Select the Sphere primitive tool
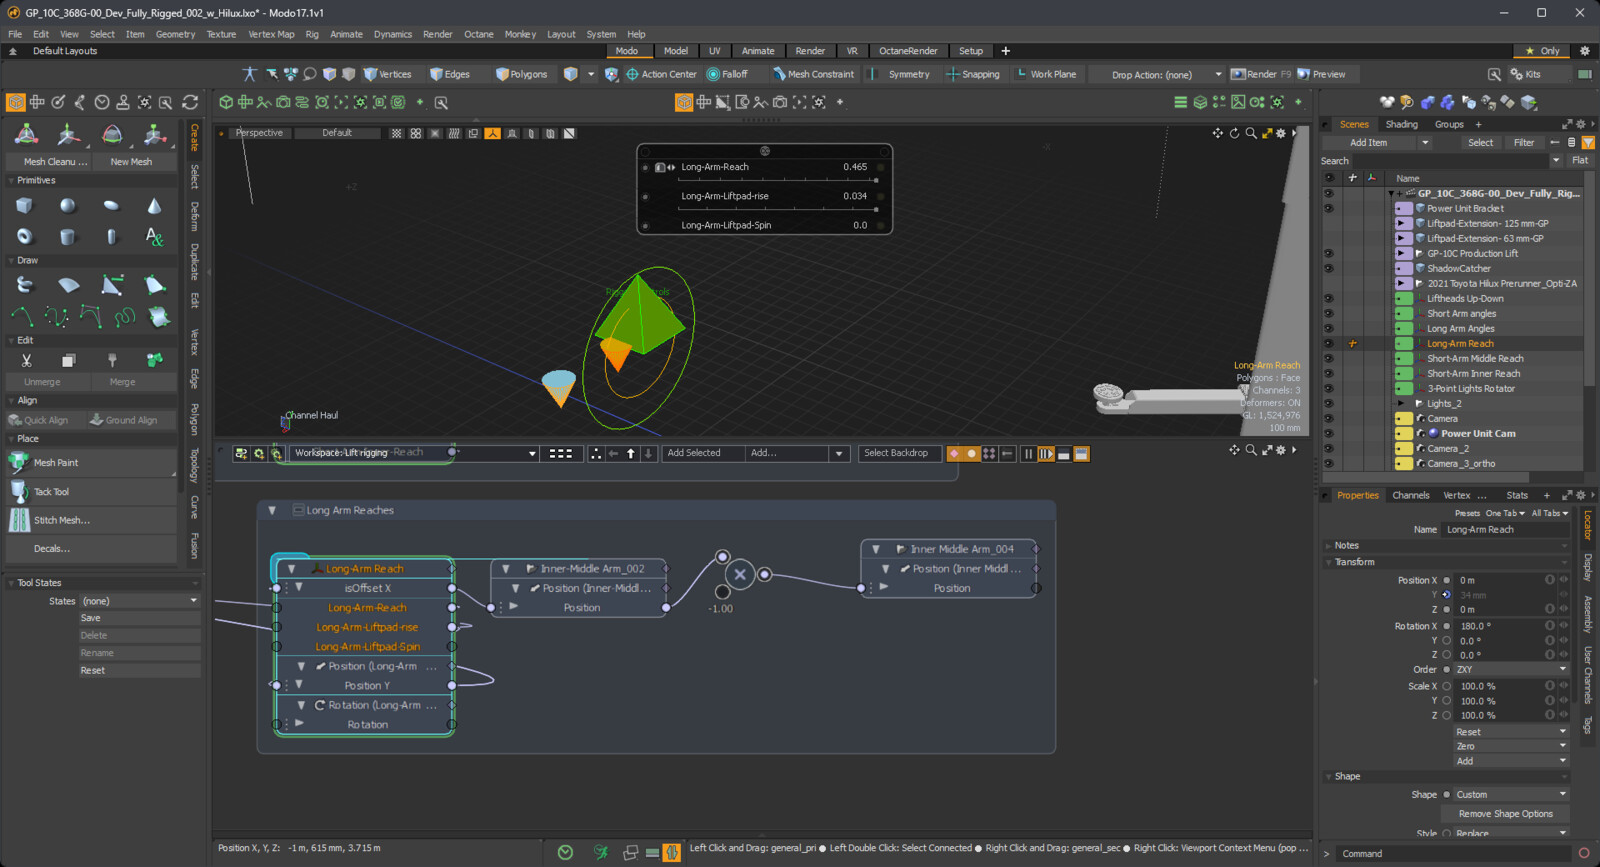1600x867 pixels. 68,205
